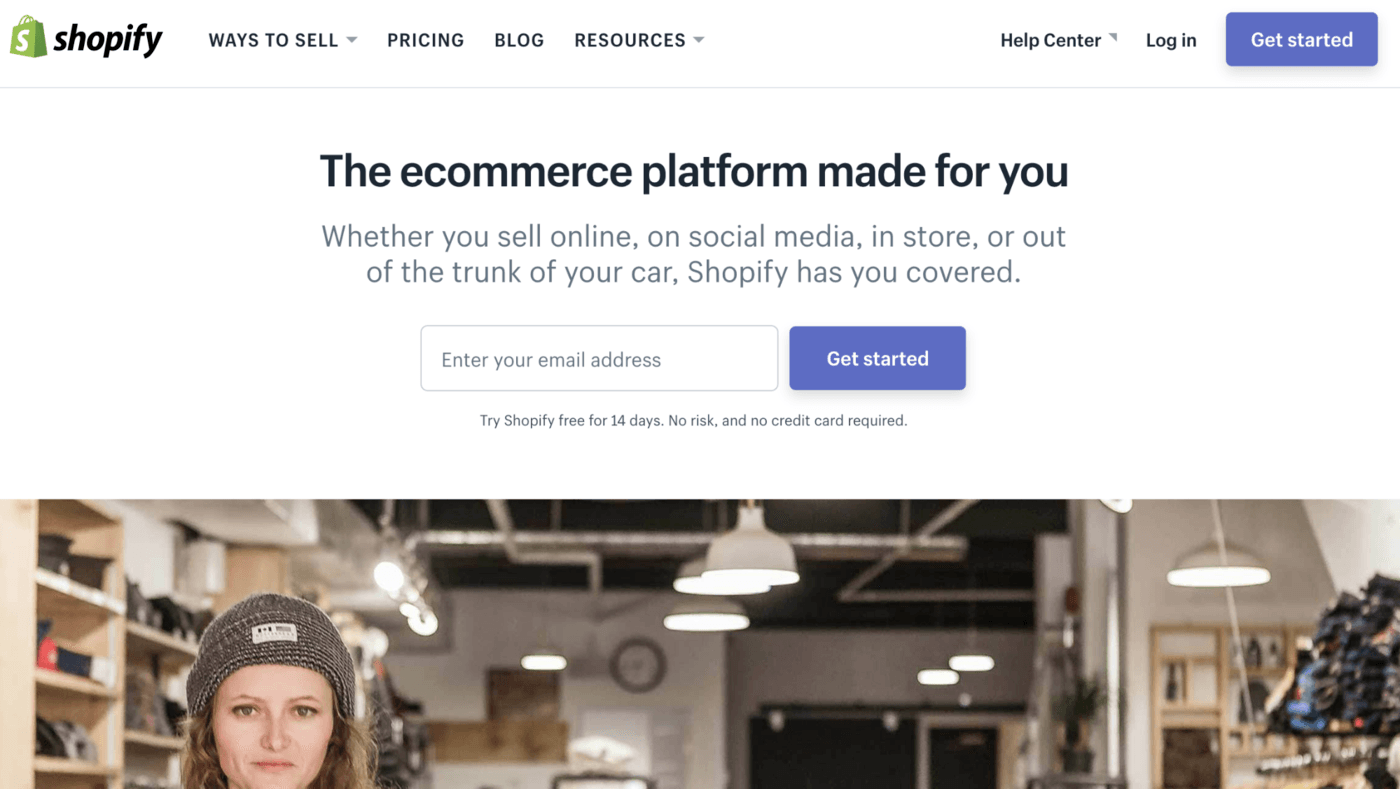Expand the arrow beside WAYS TO SELL
The image size is (1400, 789).
pos(351,40)
